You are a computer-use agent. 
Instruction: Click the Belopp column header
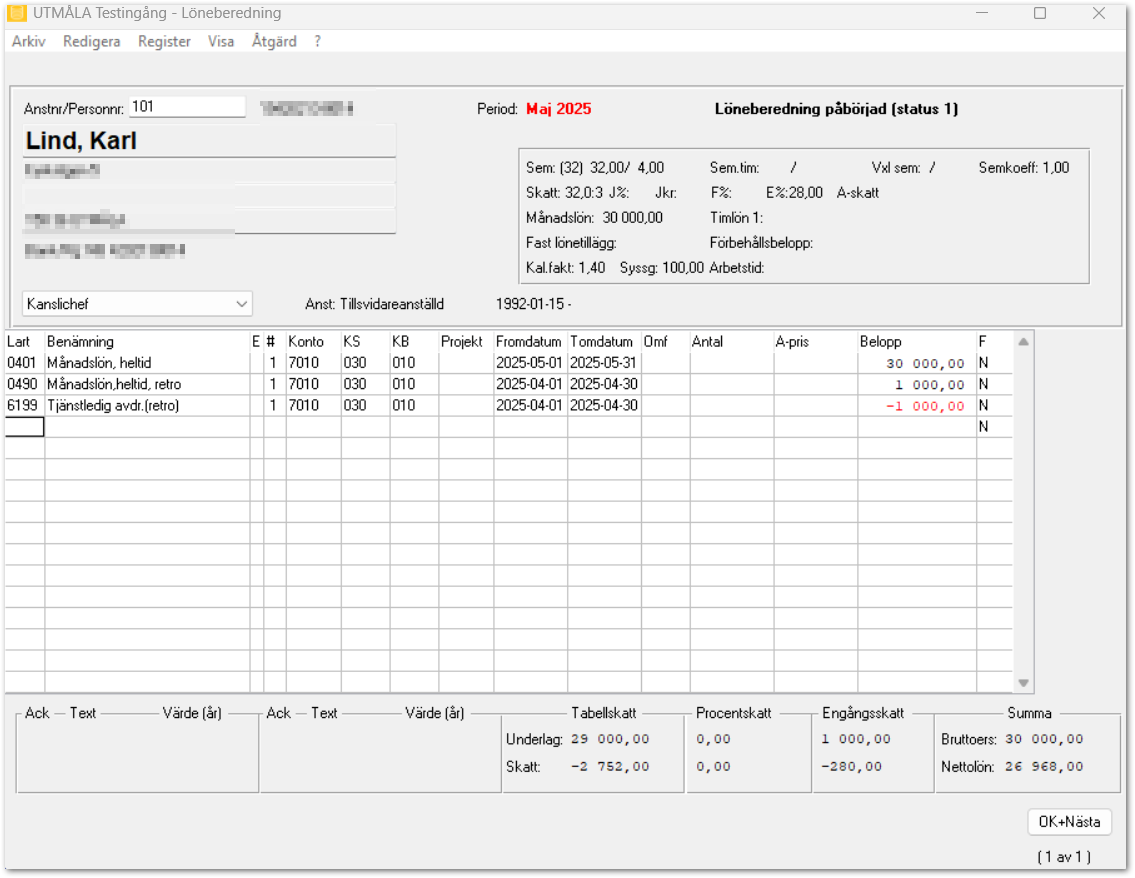(880, 342)
